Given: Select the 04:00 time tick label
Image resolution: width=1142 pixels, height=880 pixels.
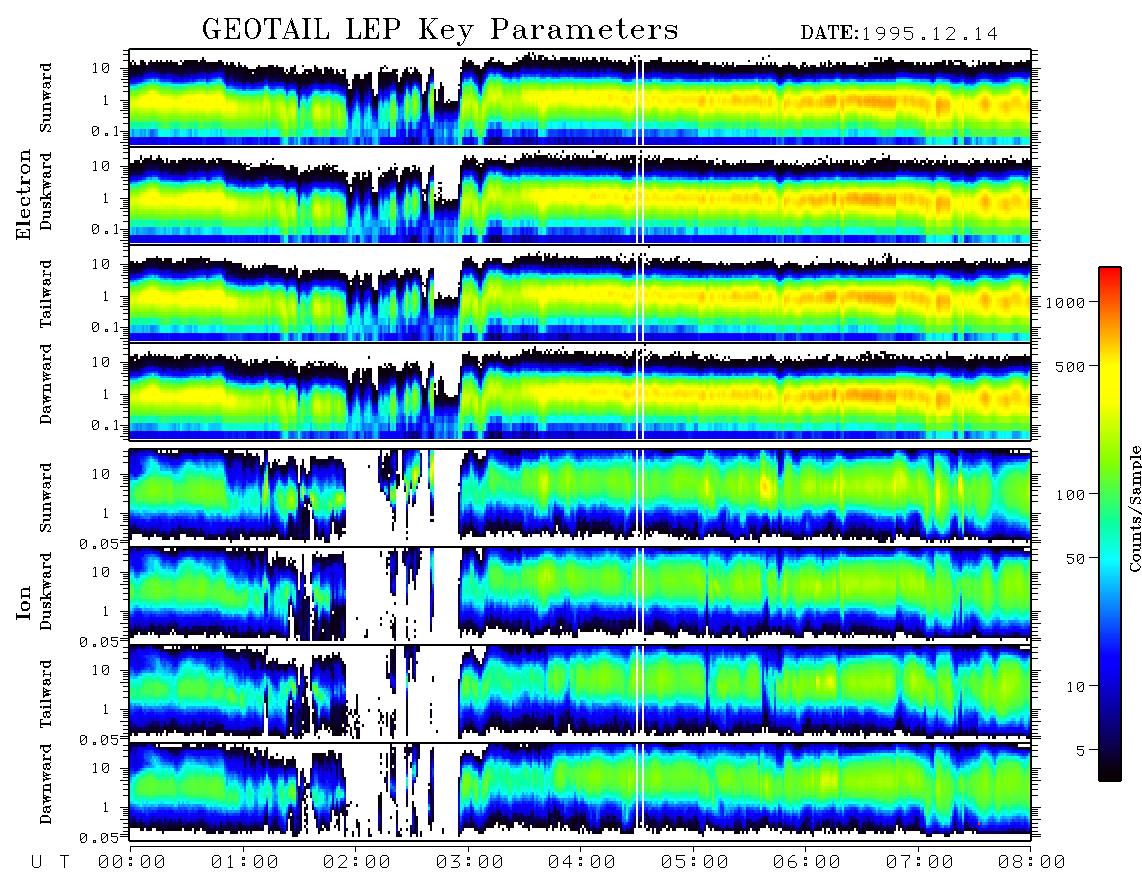Looking at the screenshot, I should [582, 863].
